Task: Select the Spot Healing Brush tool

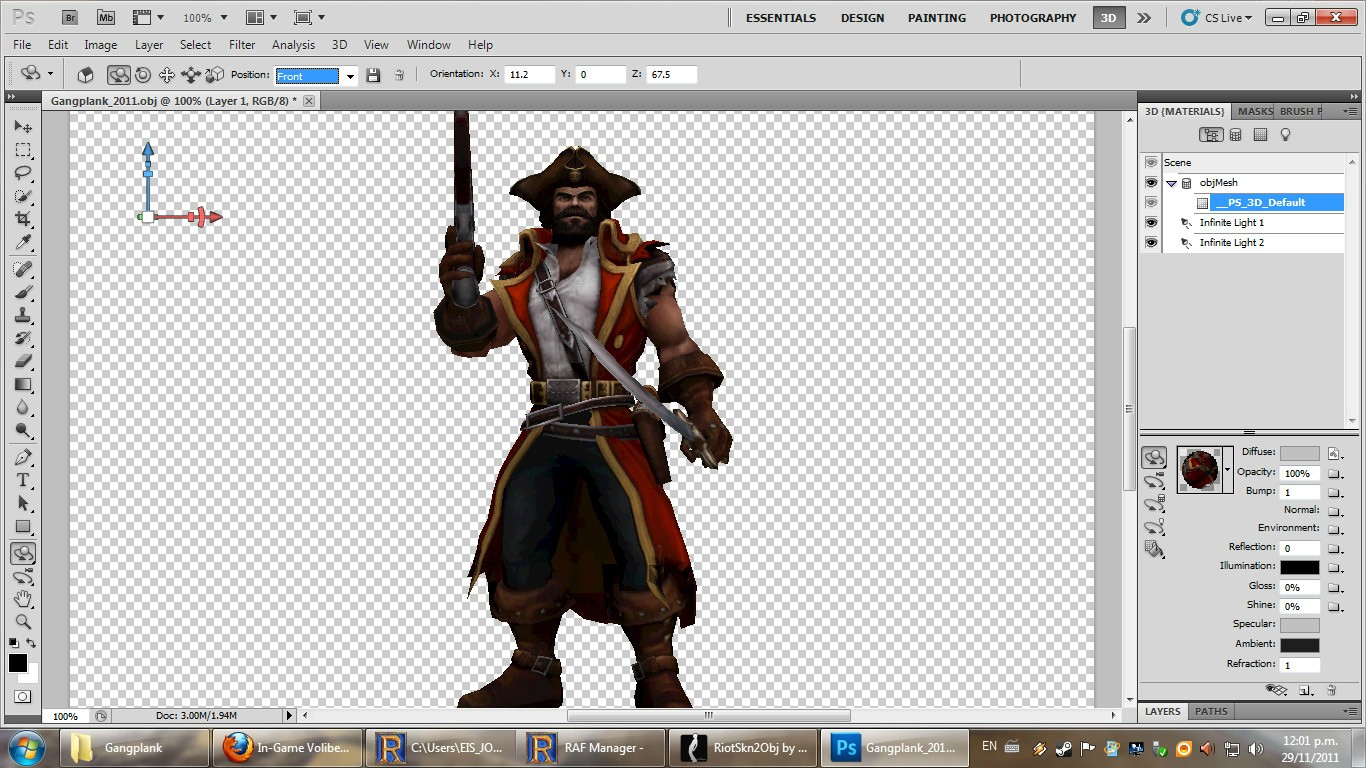Action: click(x=23, y=270)
